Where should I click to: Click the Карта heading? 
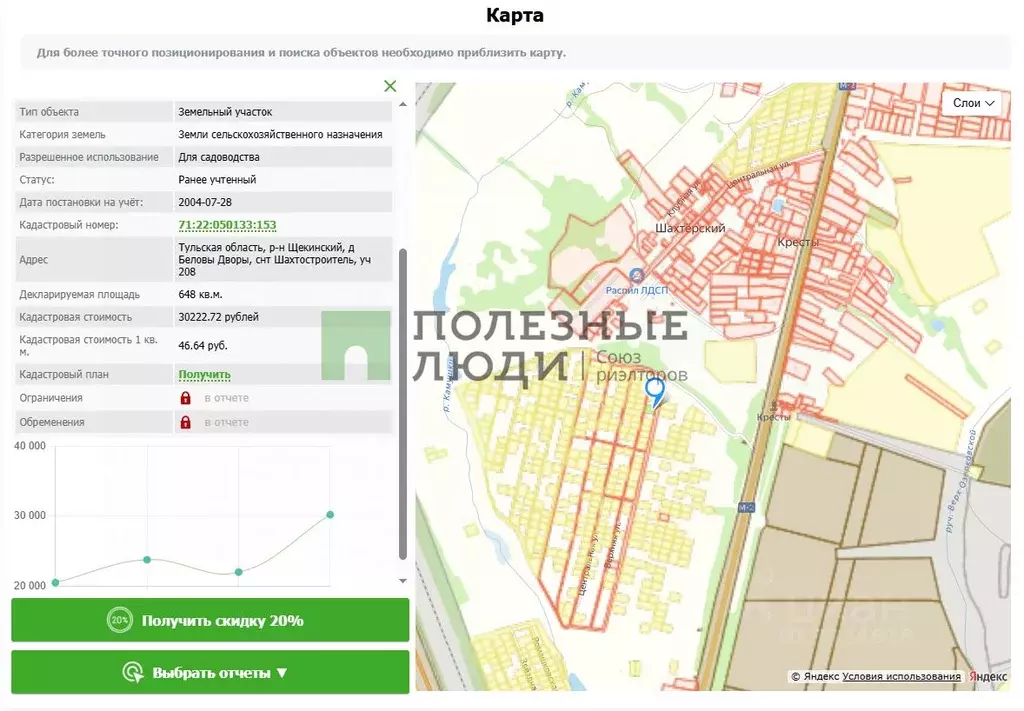(515, 15)
